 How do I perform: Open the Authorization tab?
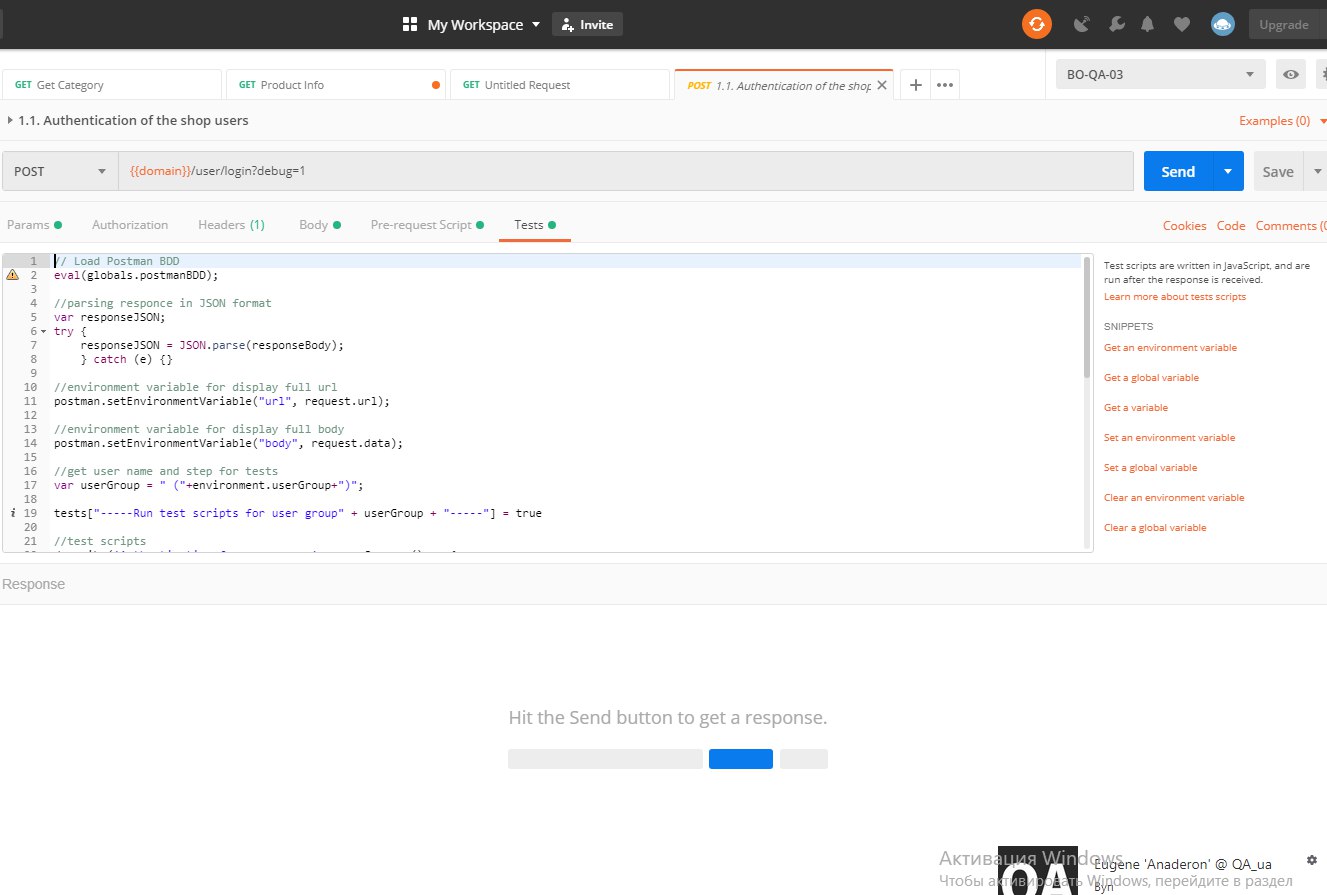[x=130, y=225]
